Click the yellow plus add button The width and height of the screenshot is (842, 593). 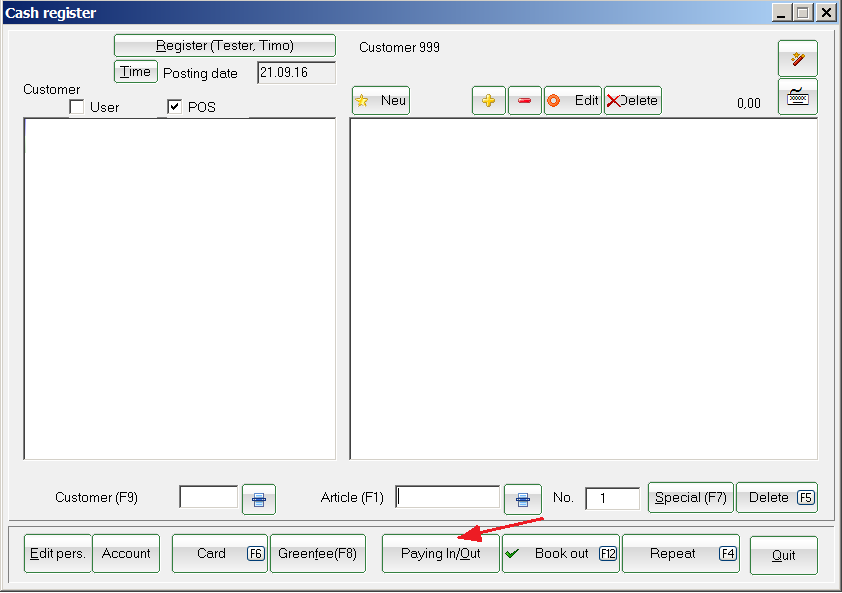click(489, 100)
